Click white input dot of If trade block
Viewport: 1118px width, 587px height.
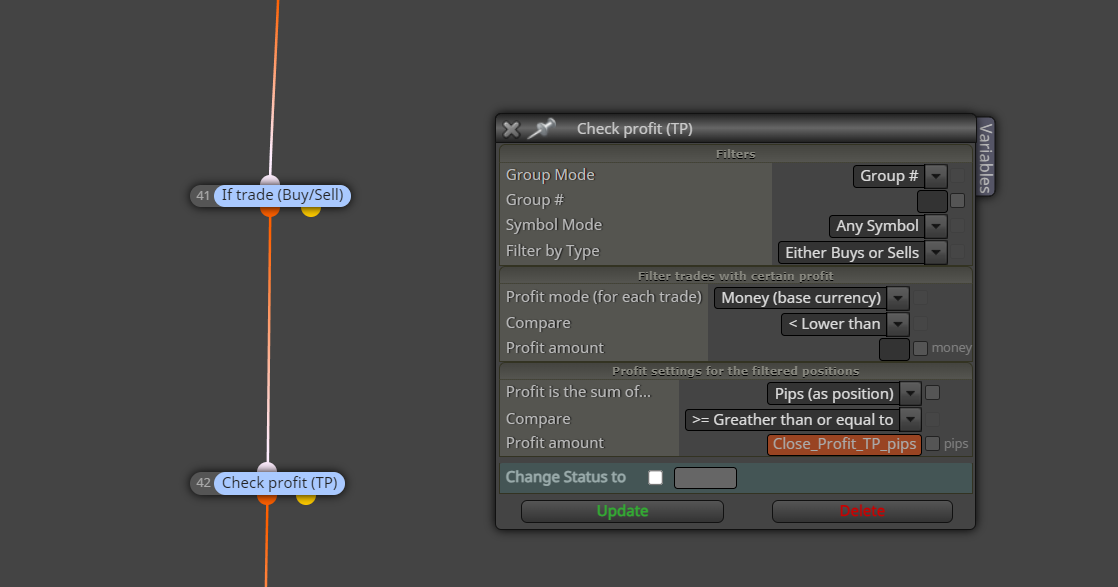[270, 180]
